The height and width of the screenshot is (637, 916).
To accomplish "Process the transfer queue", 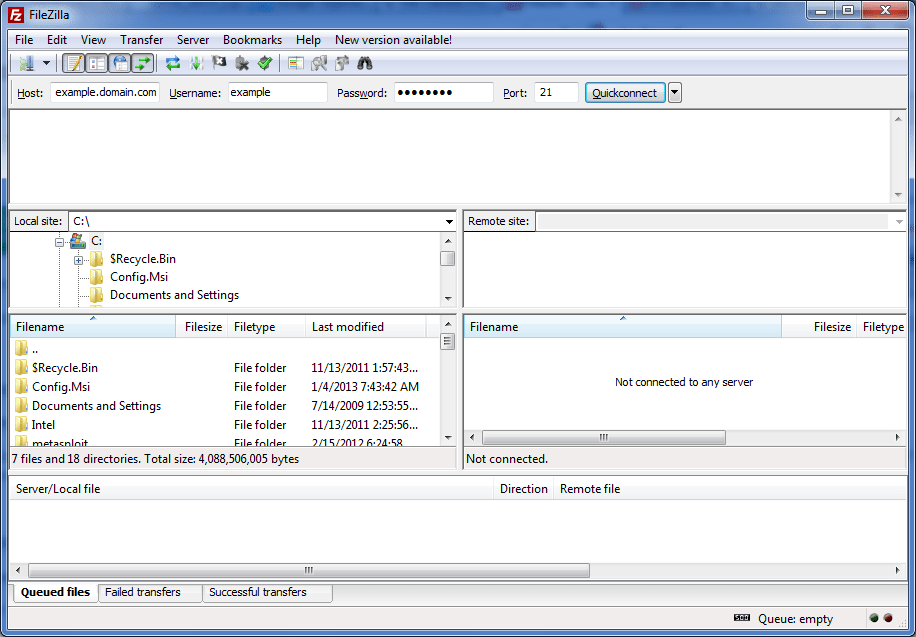I will coord(194,62).
